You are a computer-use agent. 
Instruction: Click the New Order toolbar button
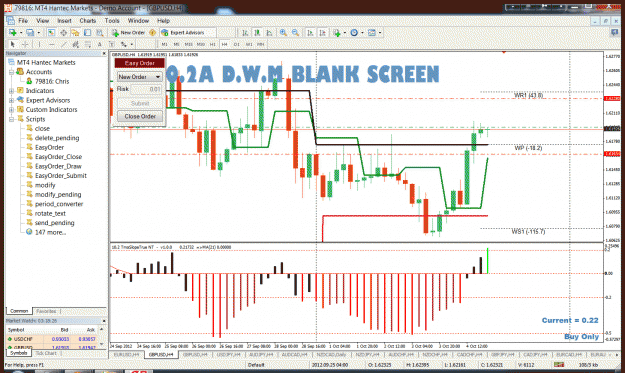click(128, 33)
